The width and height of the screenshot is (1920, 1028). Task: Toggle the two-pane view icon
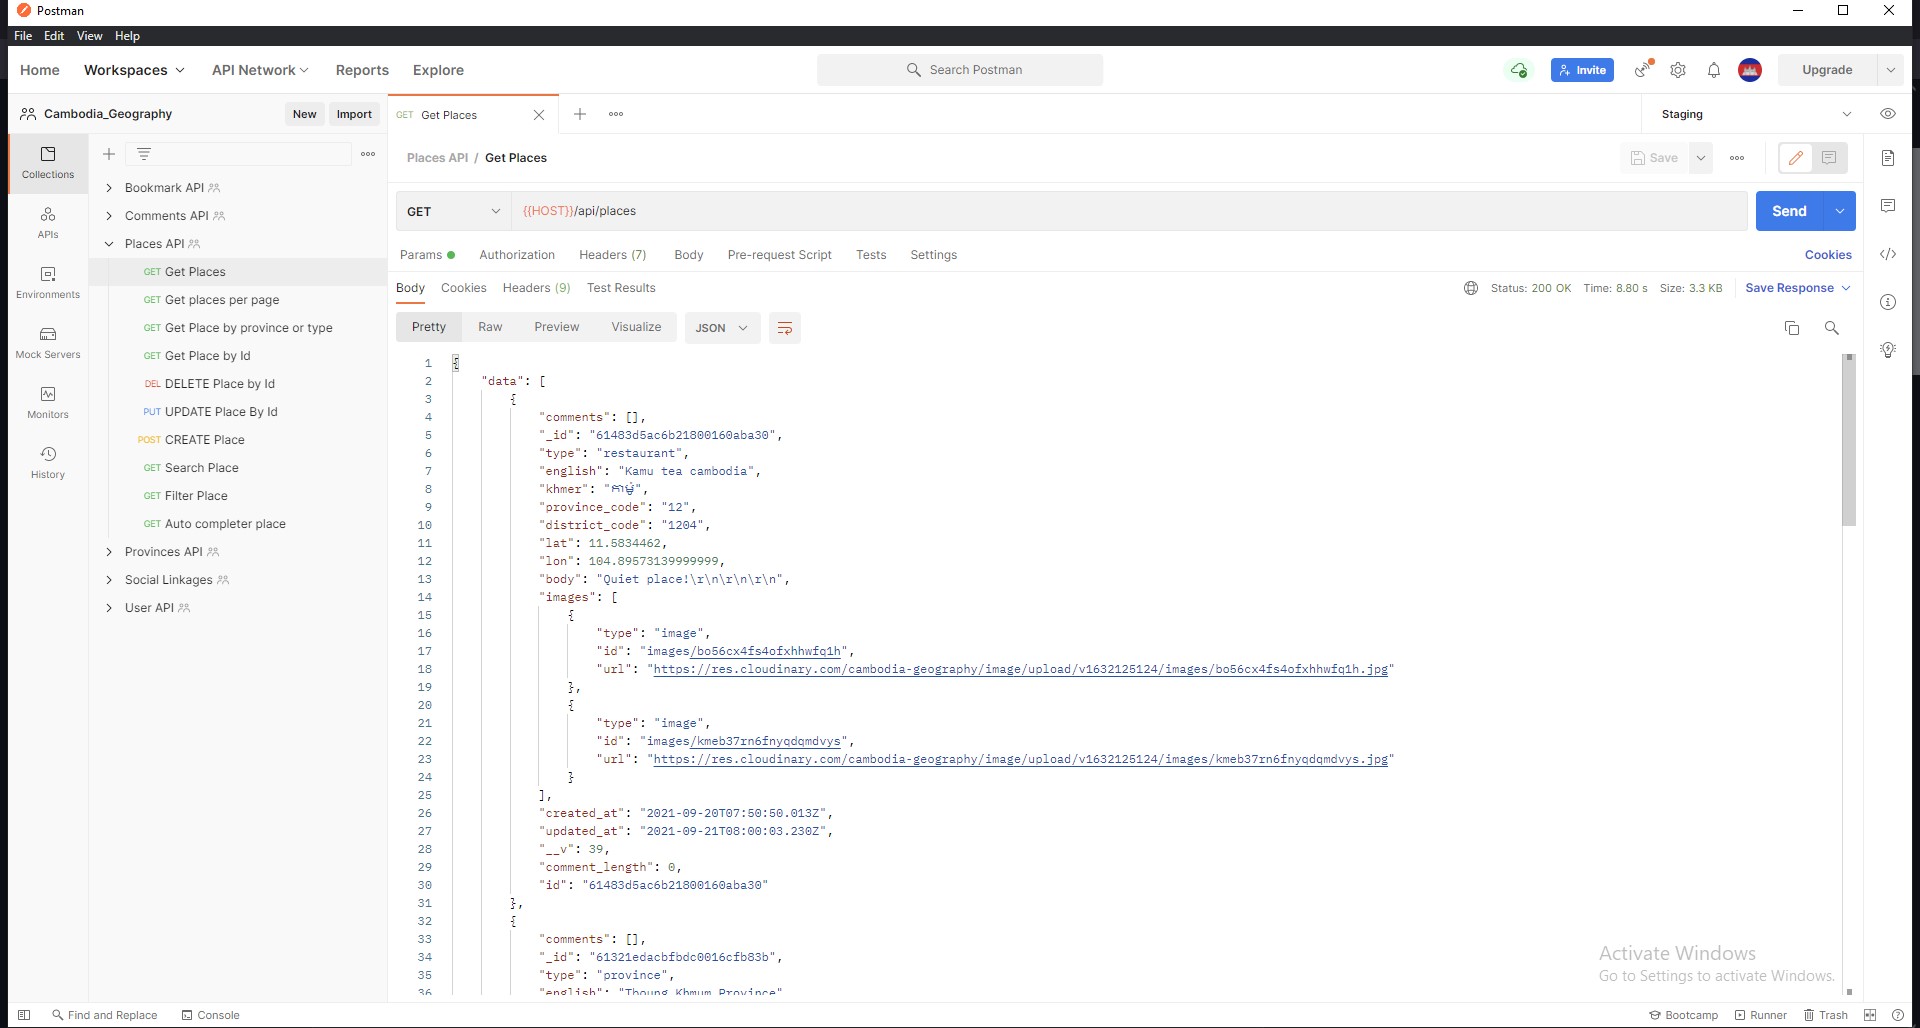tap(1870, 1015)
